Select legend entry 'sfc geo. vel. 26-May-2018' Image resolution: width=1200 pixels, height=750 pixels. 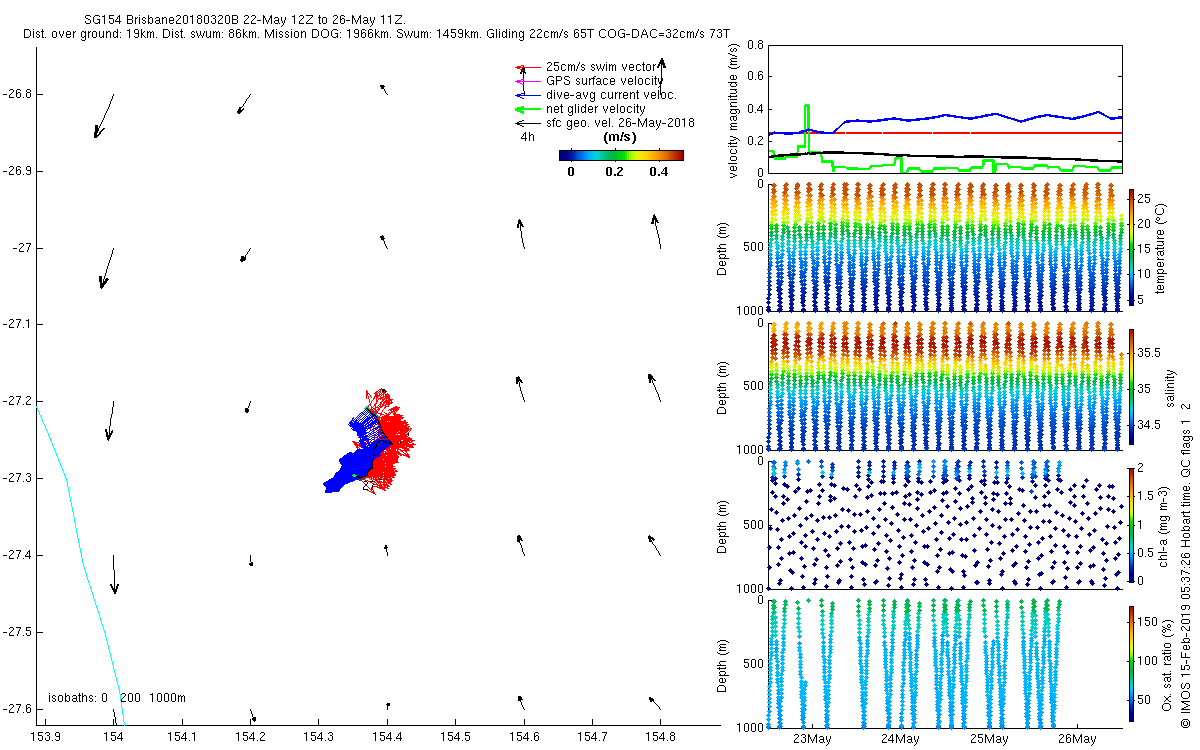(x=620, y=123)
